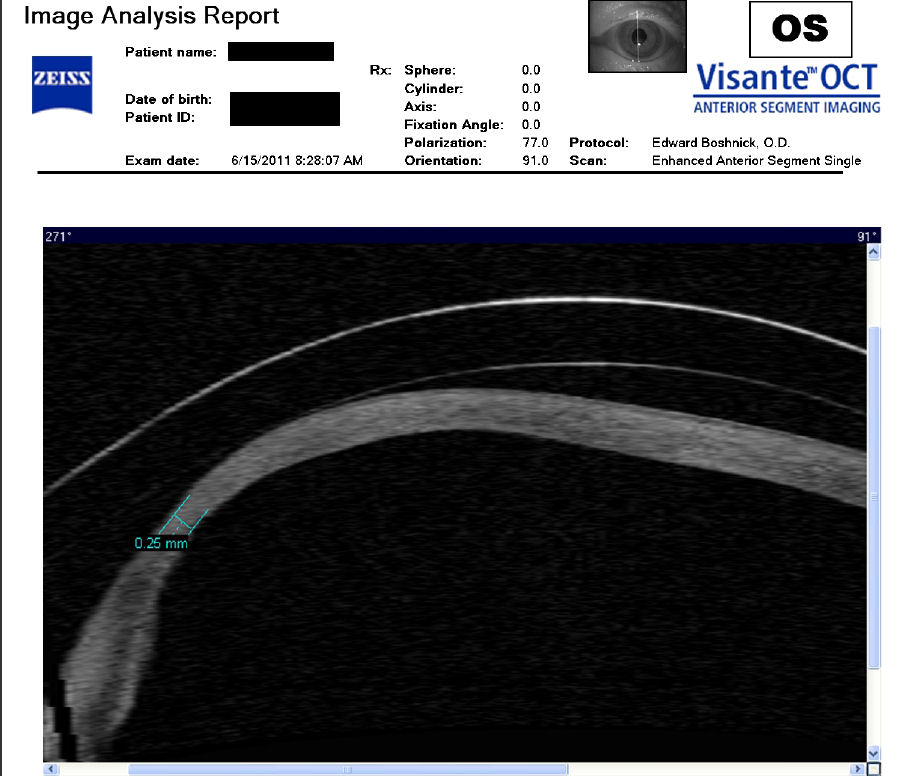
Task: Click the vertical scrollbar thumb
Action: [x=873, y=495]
